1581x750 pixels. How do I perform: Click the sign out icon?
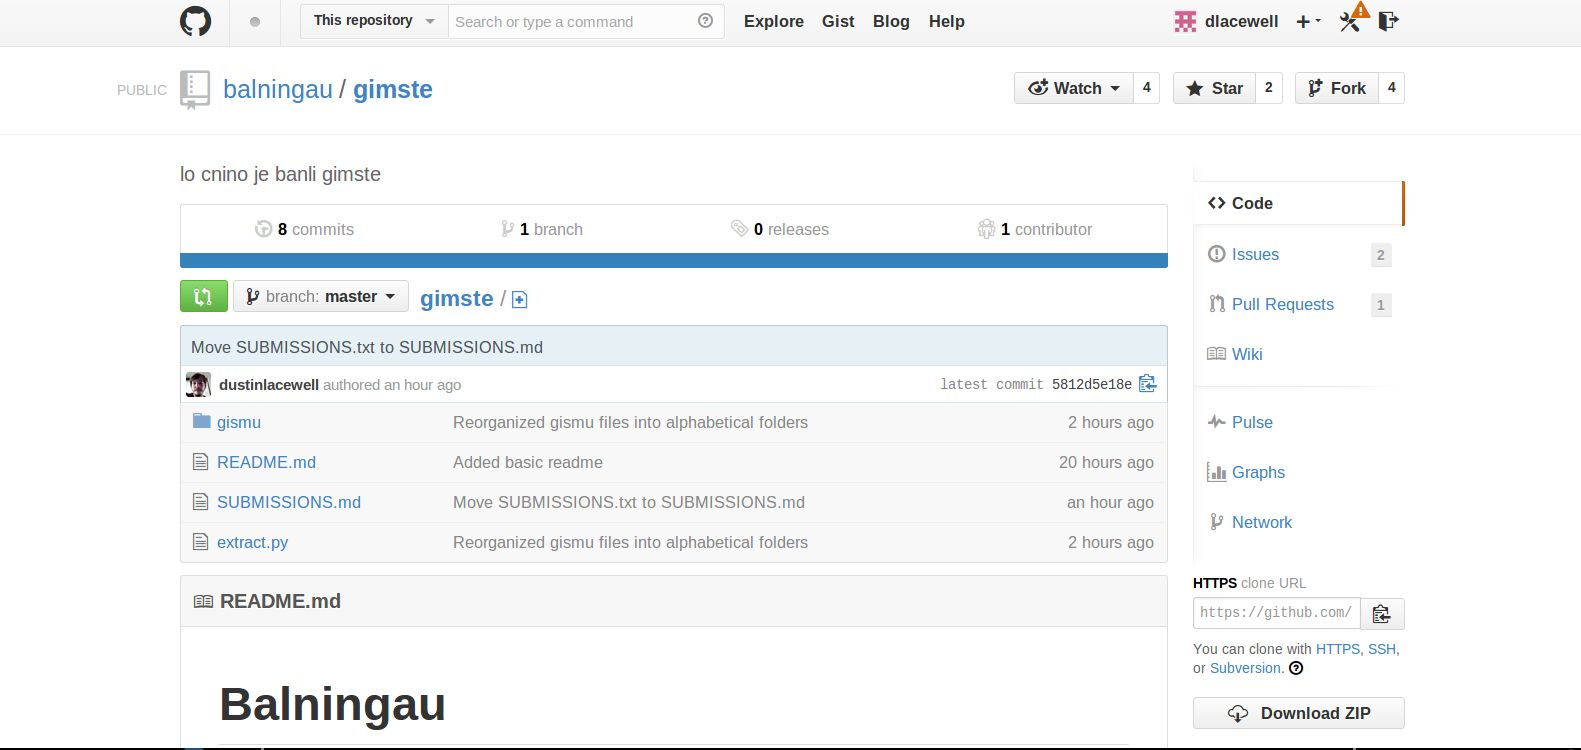click(1388, 21)
